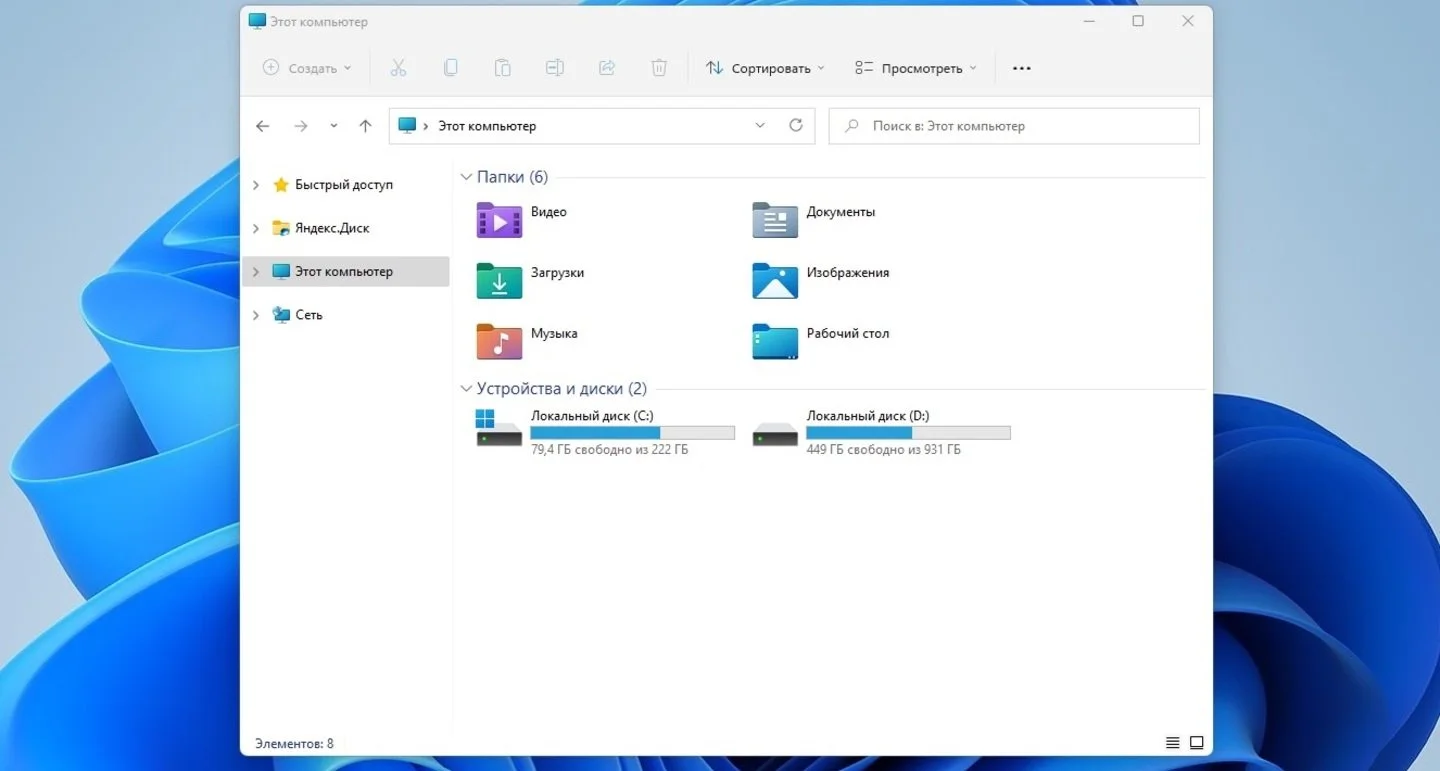This screenshot has width=1440, height=771.
Task: Select Локальный диск (C:) drive
Action: coord(606,433)
